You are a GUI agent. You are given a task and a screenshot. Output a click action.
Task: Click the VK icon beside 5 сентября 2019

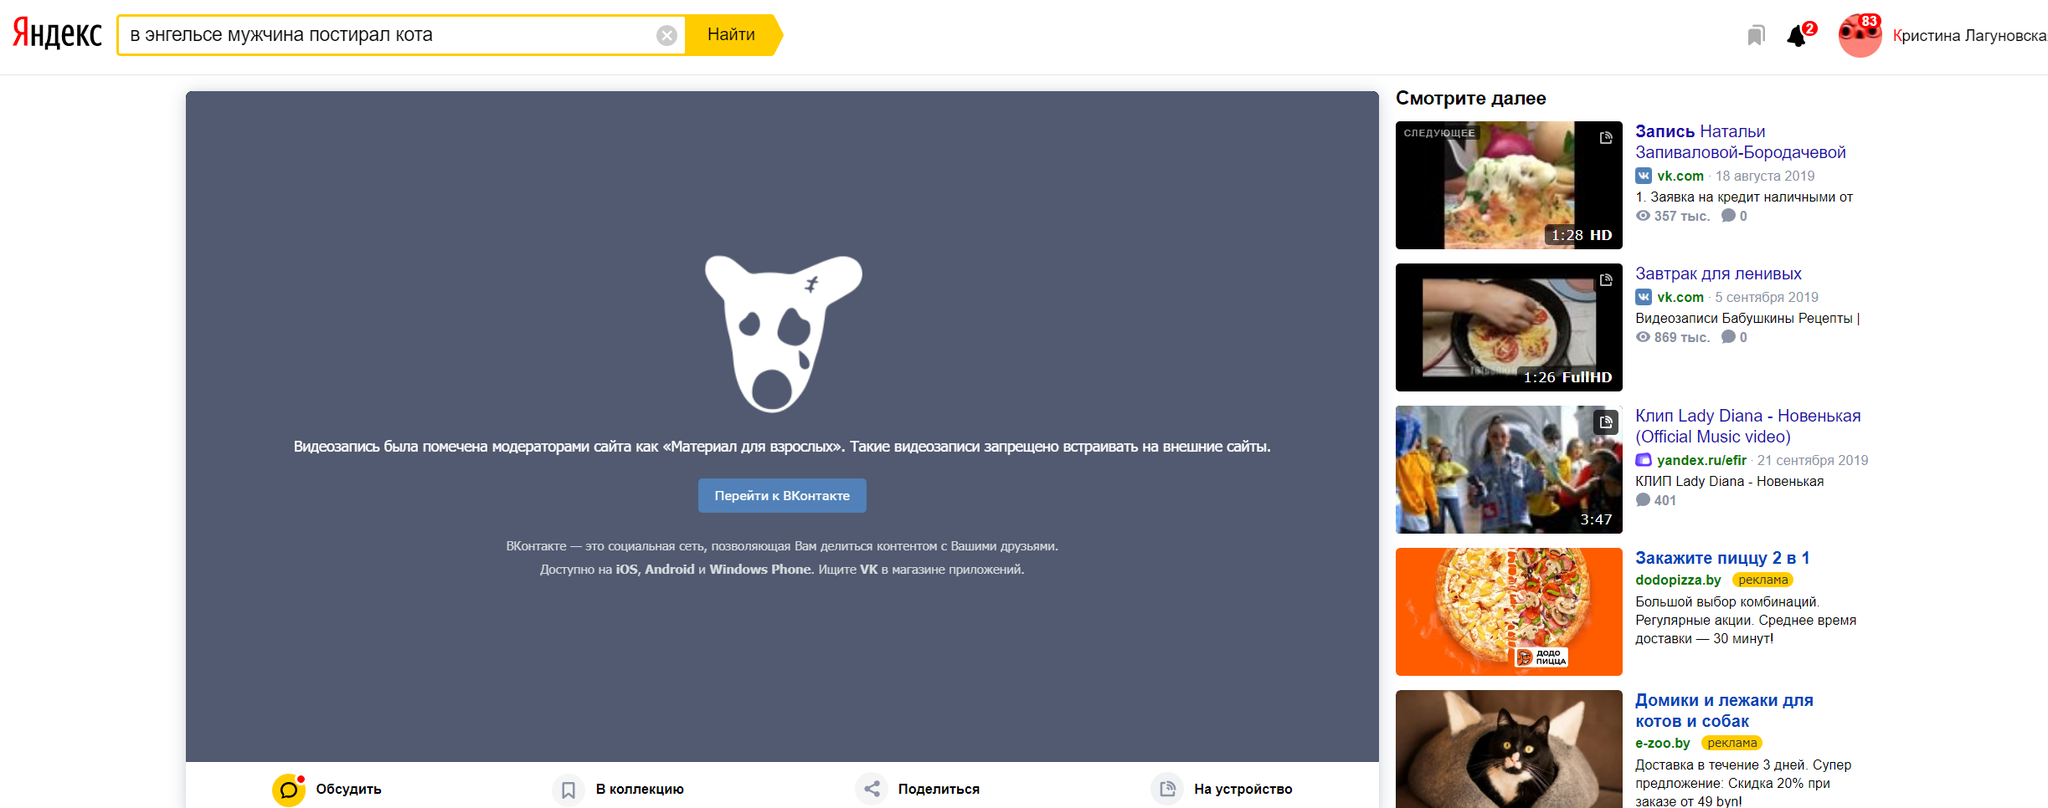tap(1643, 297)
